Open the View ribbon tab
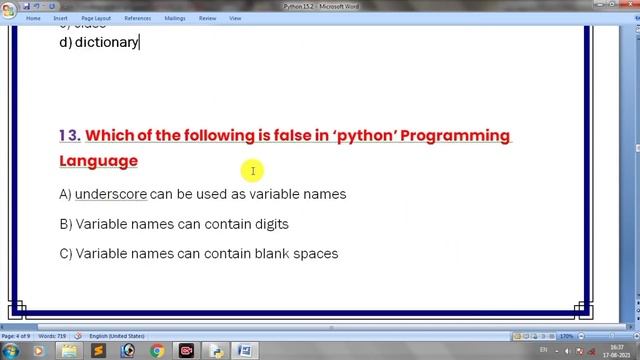Screen dimensions: 640x360 [235, 18]
